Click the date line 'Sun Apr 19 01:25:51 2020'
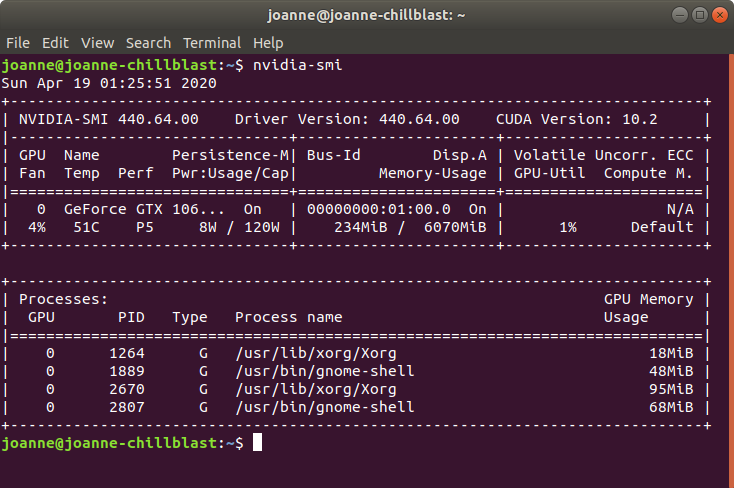This screenshot has width=734, height=488. click(x=109, y=83)
